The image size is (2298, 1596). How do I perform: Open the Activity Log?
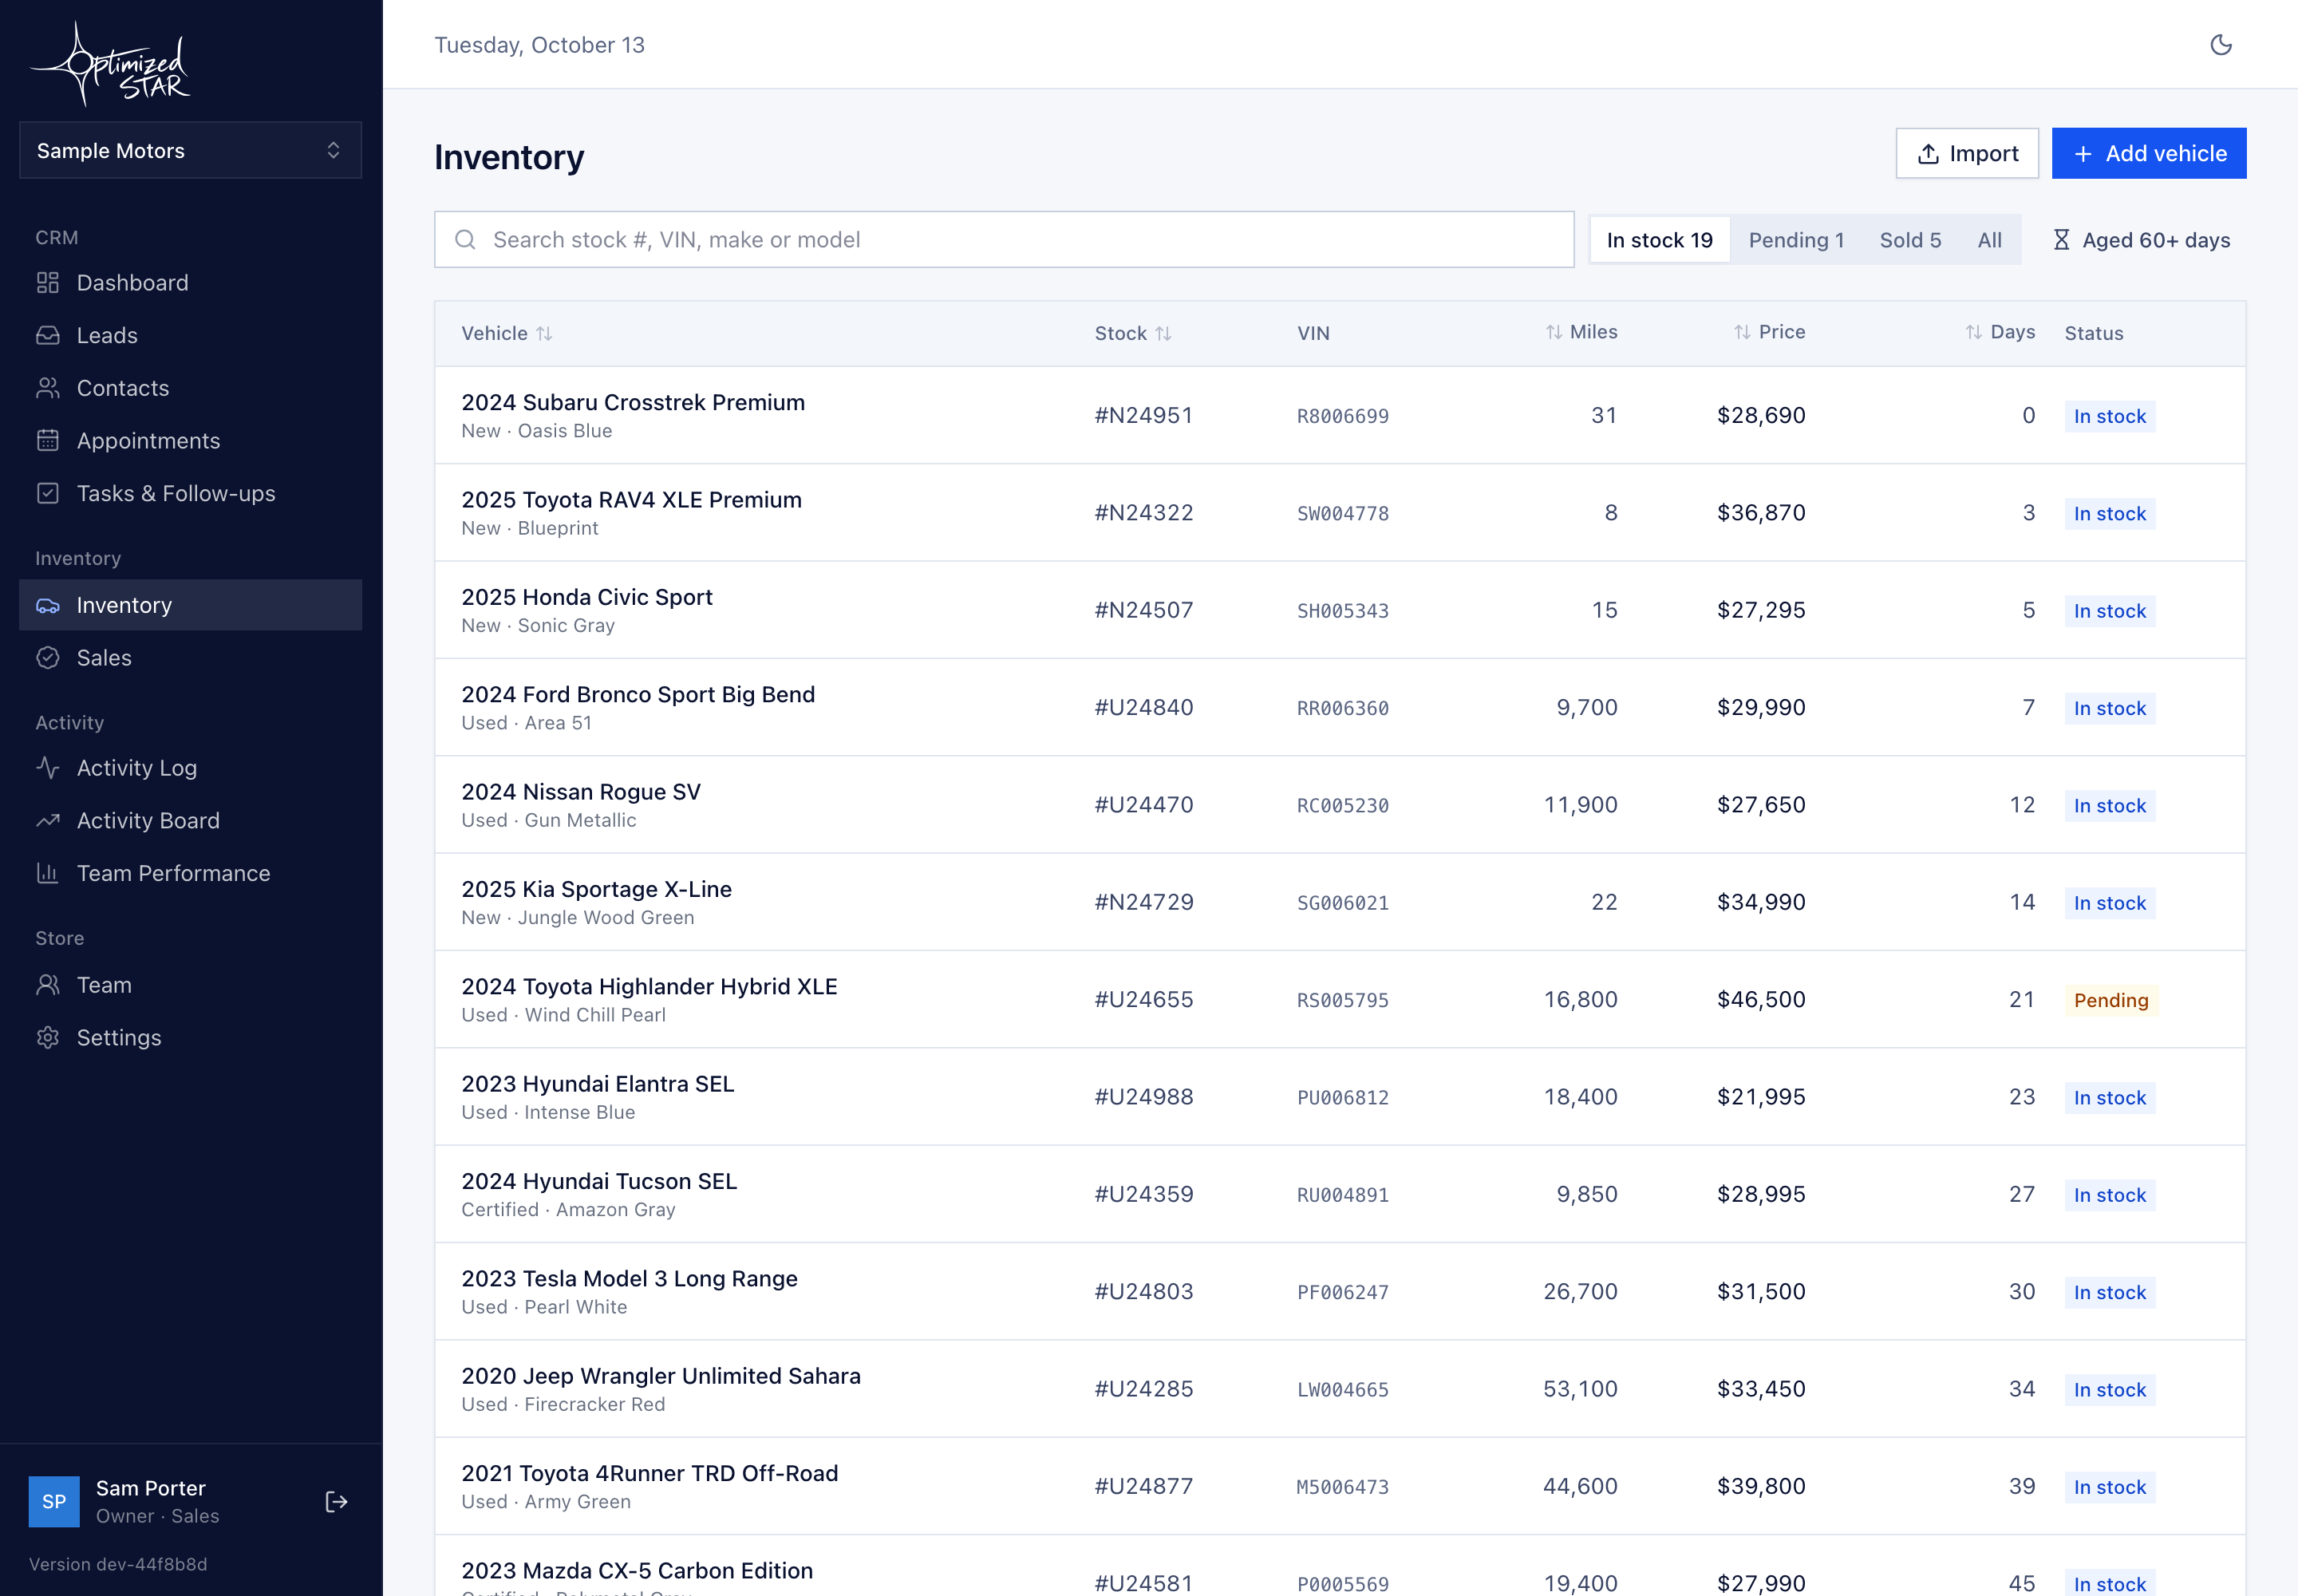[190, 768]
